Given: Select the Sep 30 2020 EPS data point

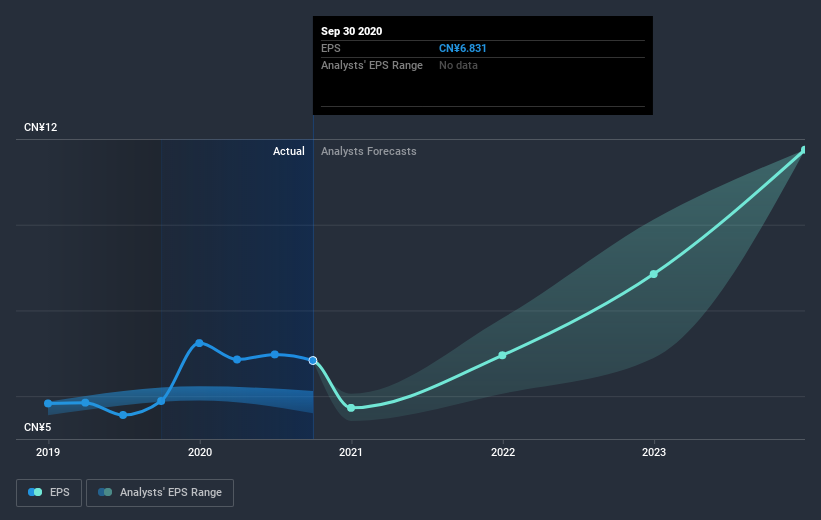Looking at the screenshot, I should point(313,360).
